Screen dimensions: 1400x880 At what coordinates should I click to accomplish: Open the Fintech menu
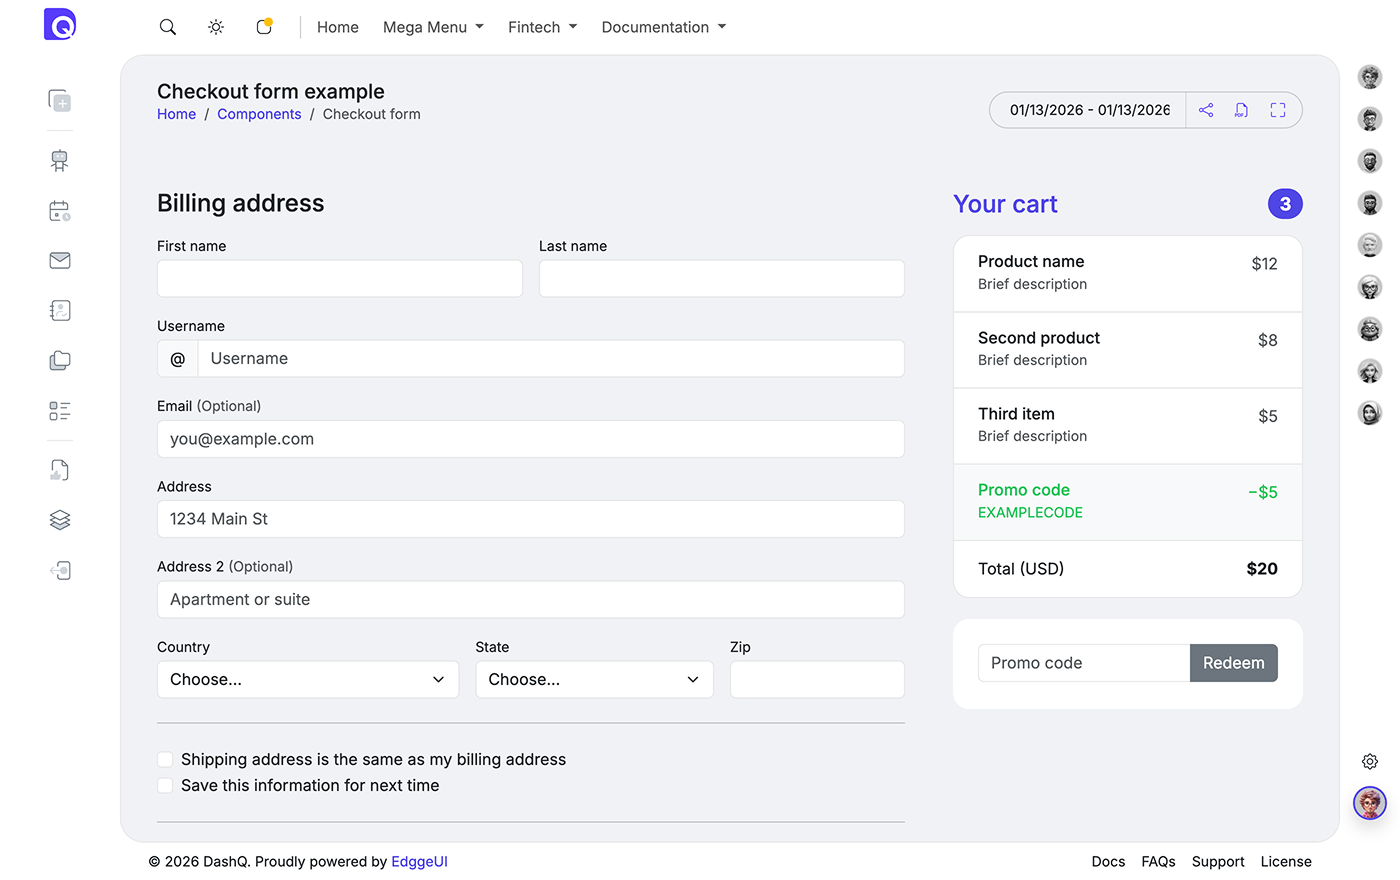542,27
